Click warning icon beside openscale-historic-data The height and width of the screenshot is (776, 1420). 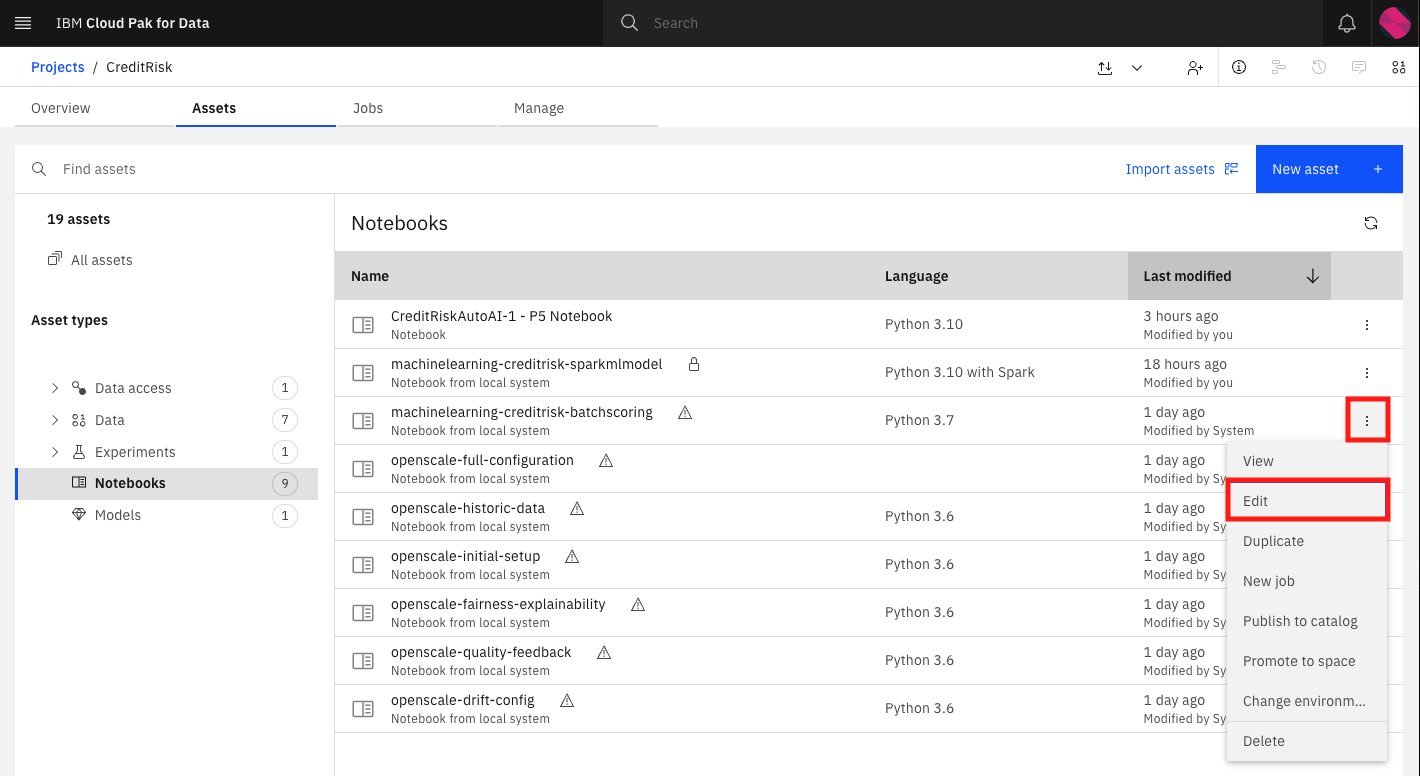click(577, 508)
